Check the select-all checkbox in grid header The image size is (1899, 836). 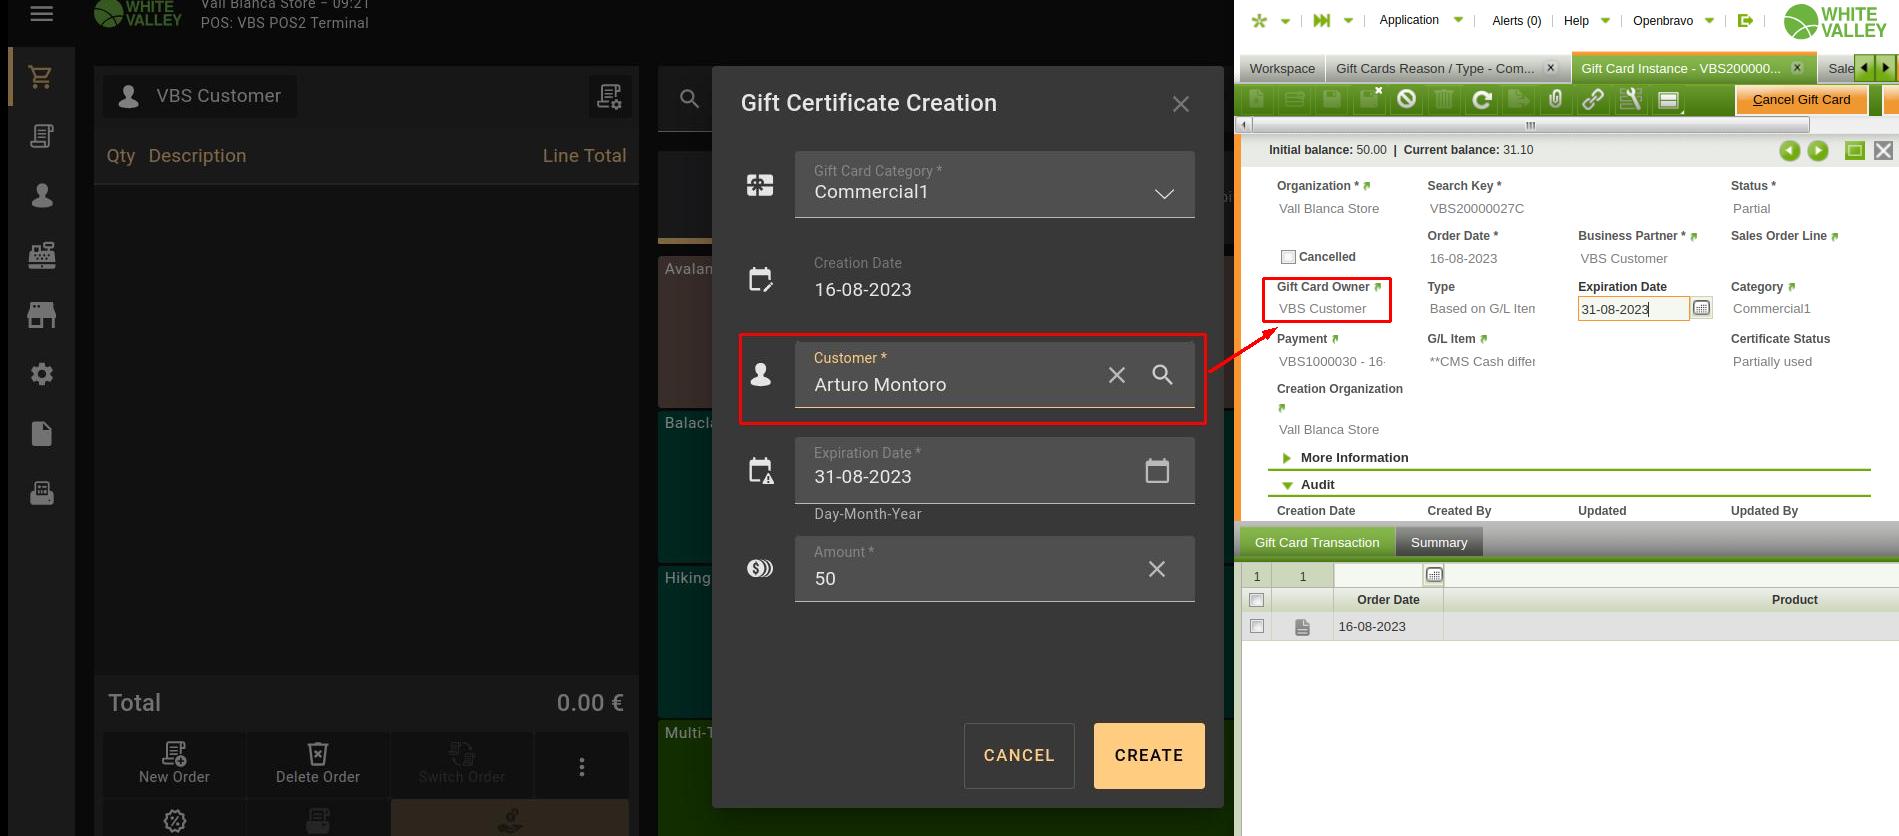pyautogui.click(x=1257, y=600)
